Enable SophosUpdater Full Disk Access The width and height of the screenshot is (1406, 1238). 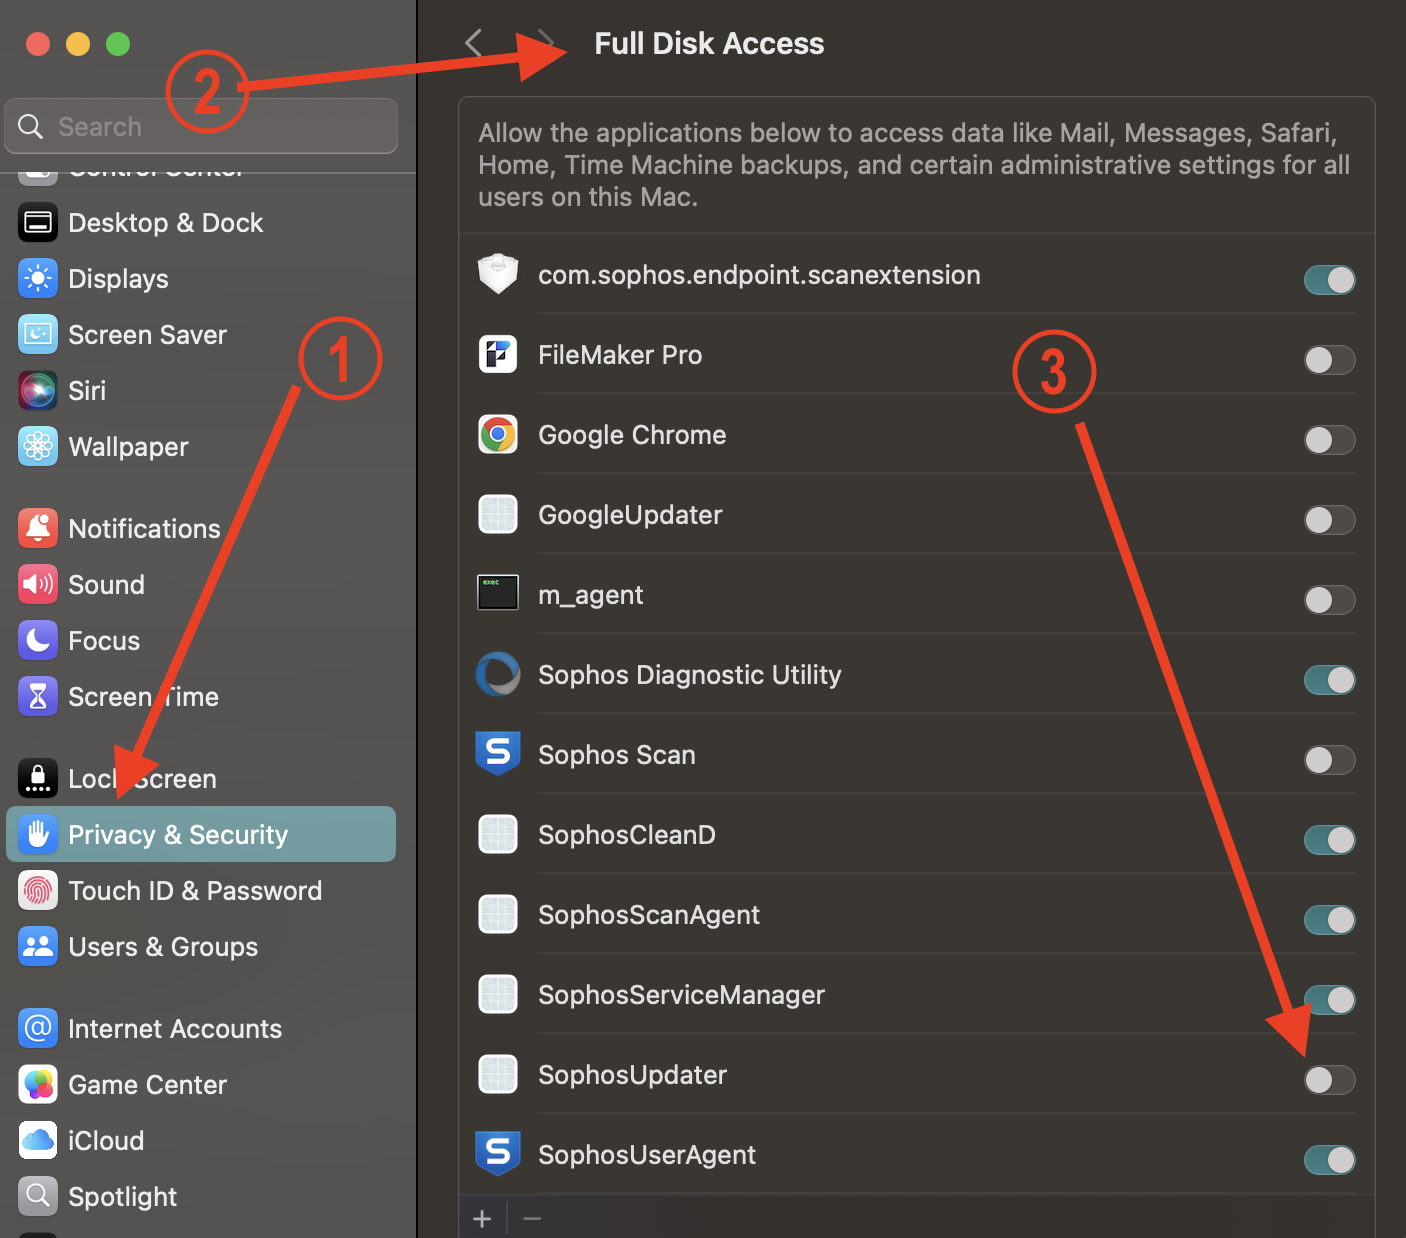[x=1330, y=1080]
